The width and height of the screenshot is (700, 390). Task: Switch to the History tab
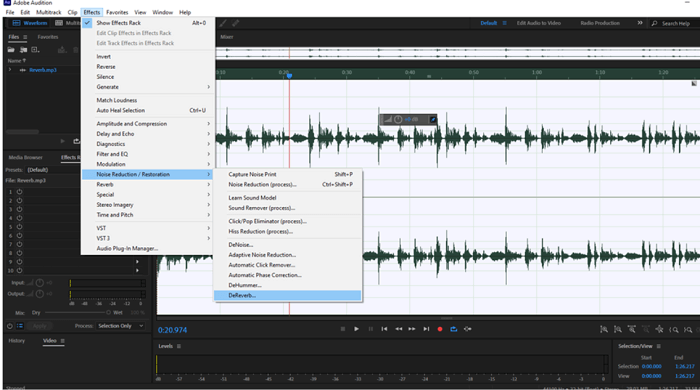click(17, 341)
